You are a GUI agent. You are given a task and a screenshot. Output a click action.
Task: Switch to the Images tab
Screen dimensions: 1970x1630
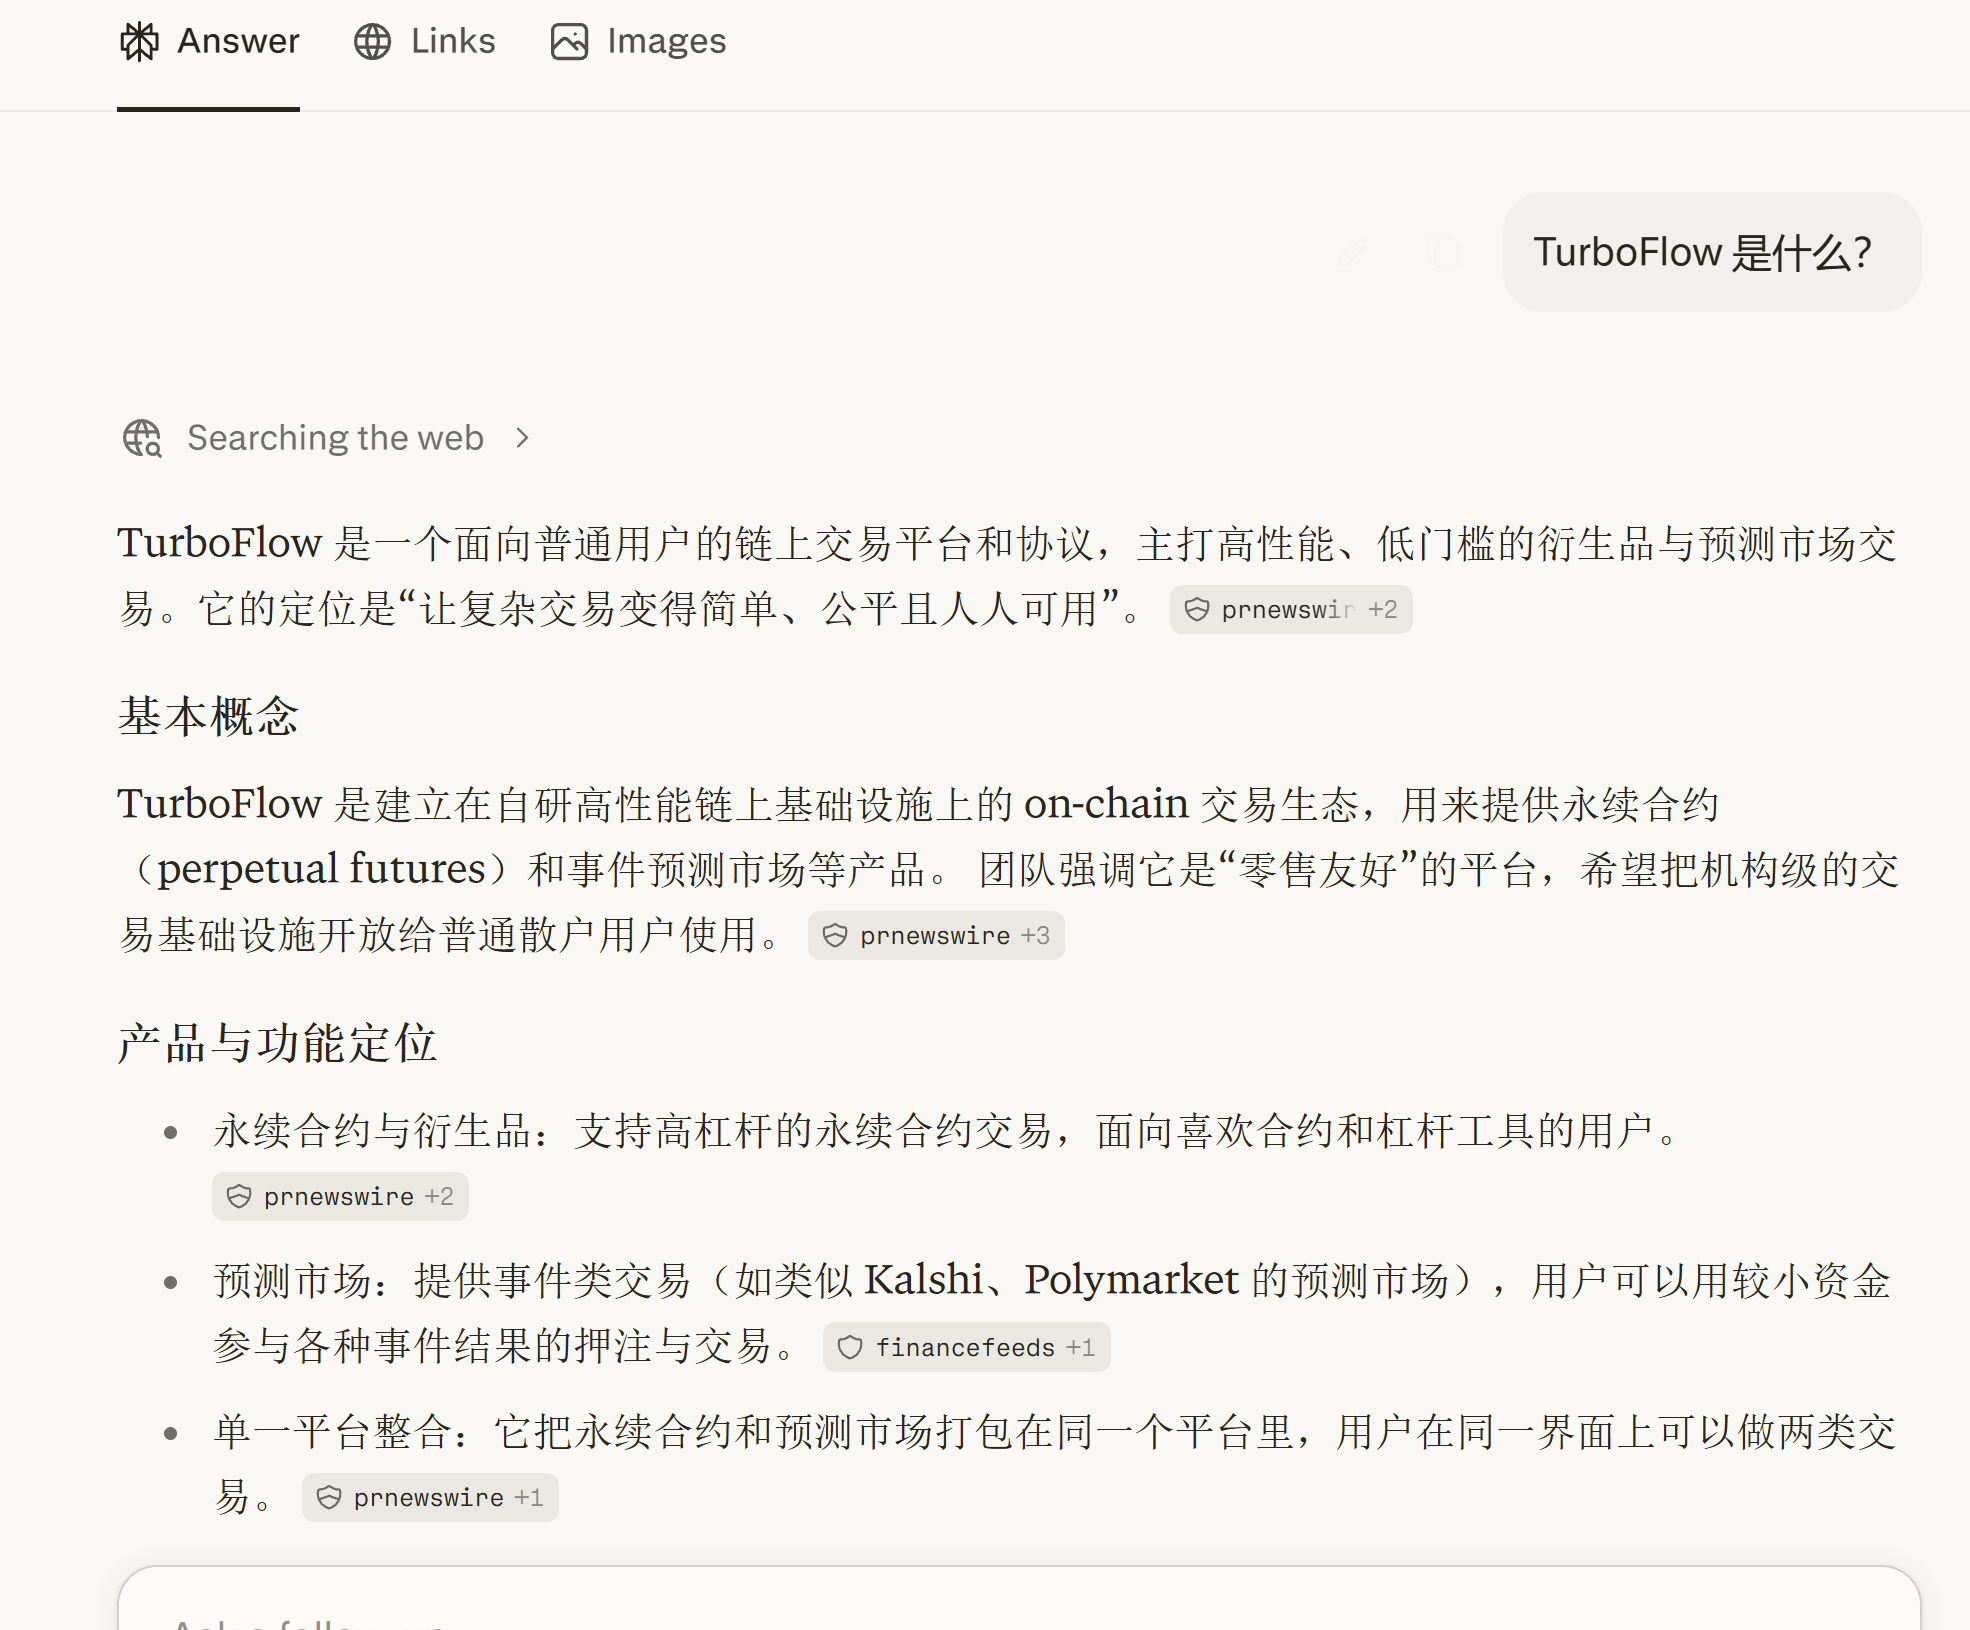[638, 42]
